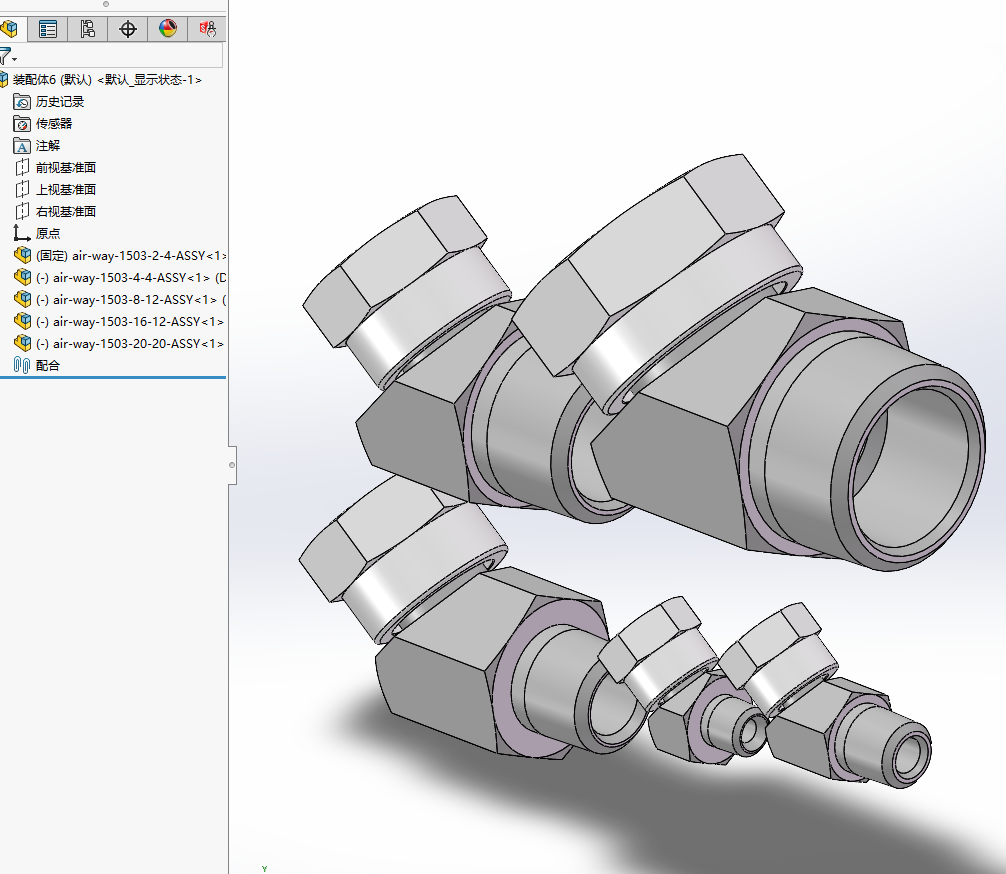Select the 上视基准面 top plane

66,189
